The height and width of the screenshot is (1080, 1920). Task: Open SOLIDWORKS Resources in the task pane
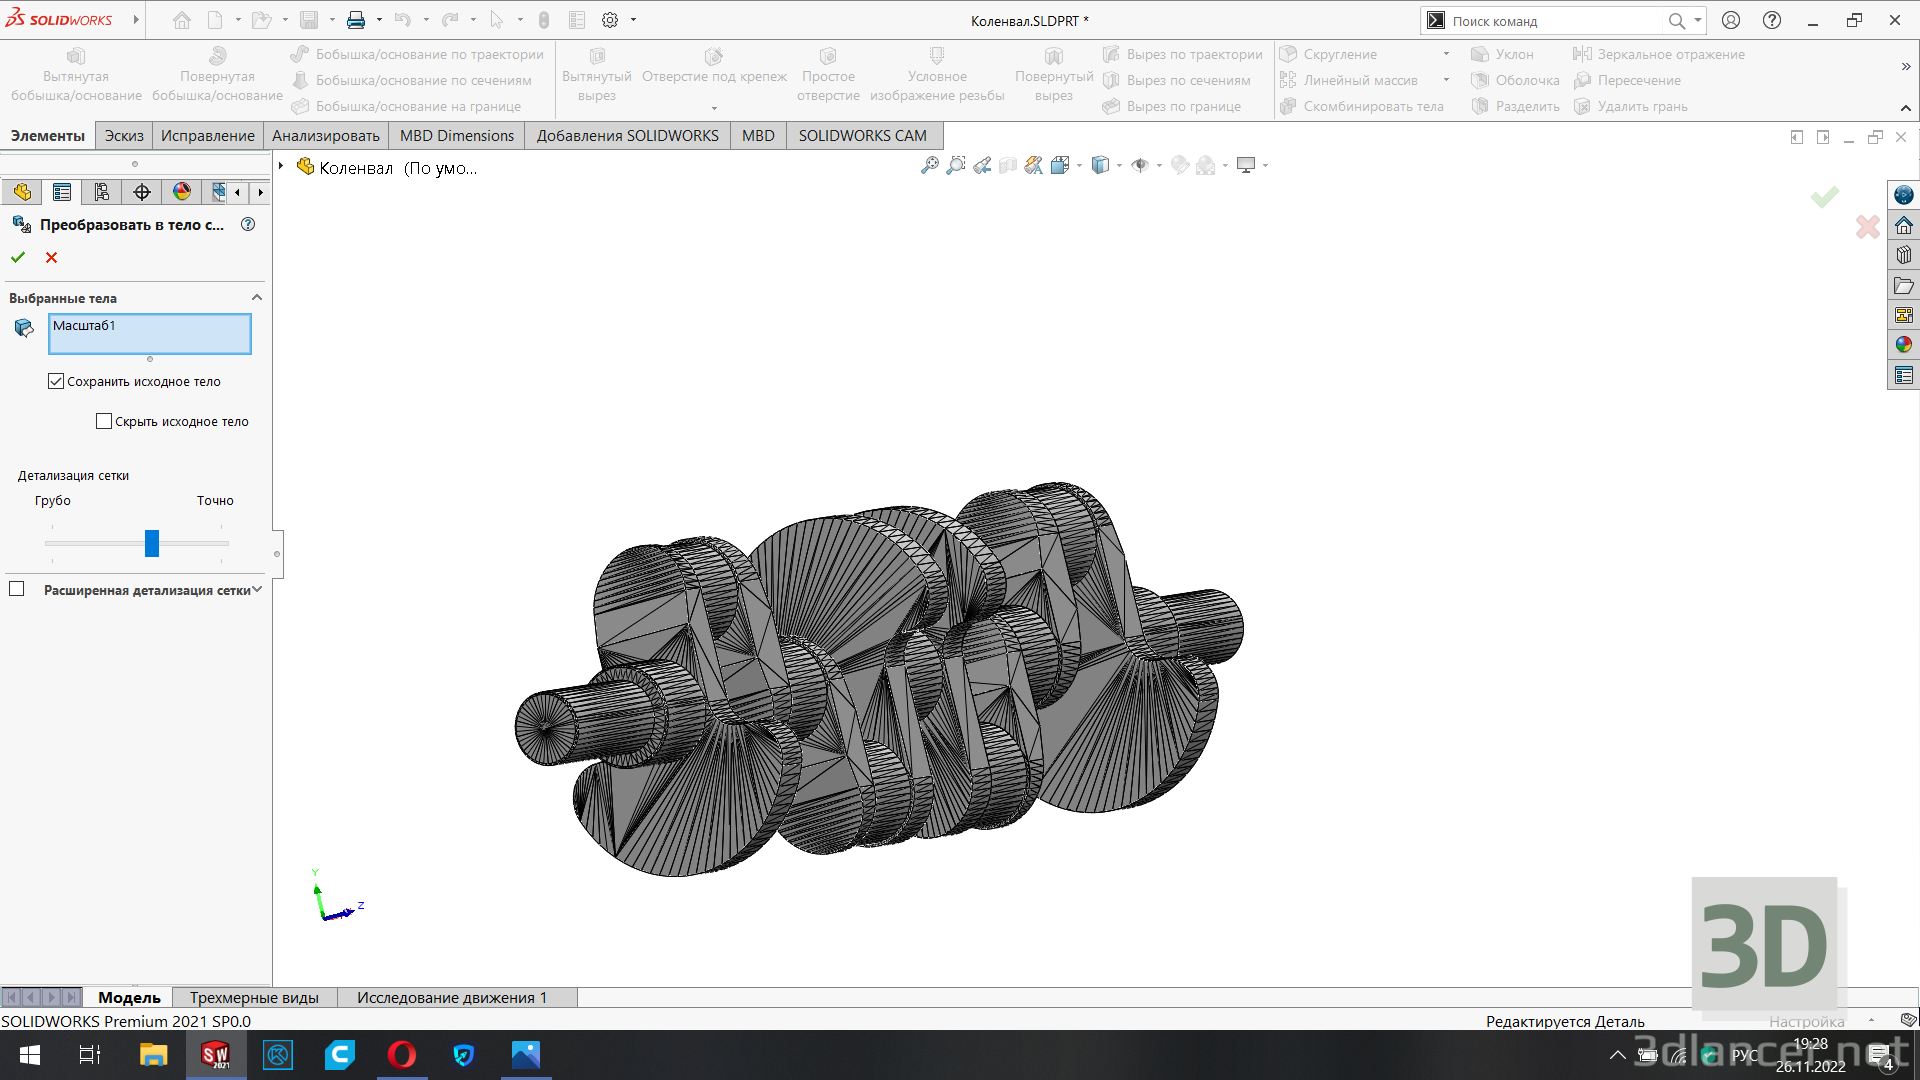point(1904,195)
